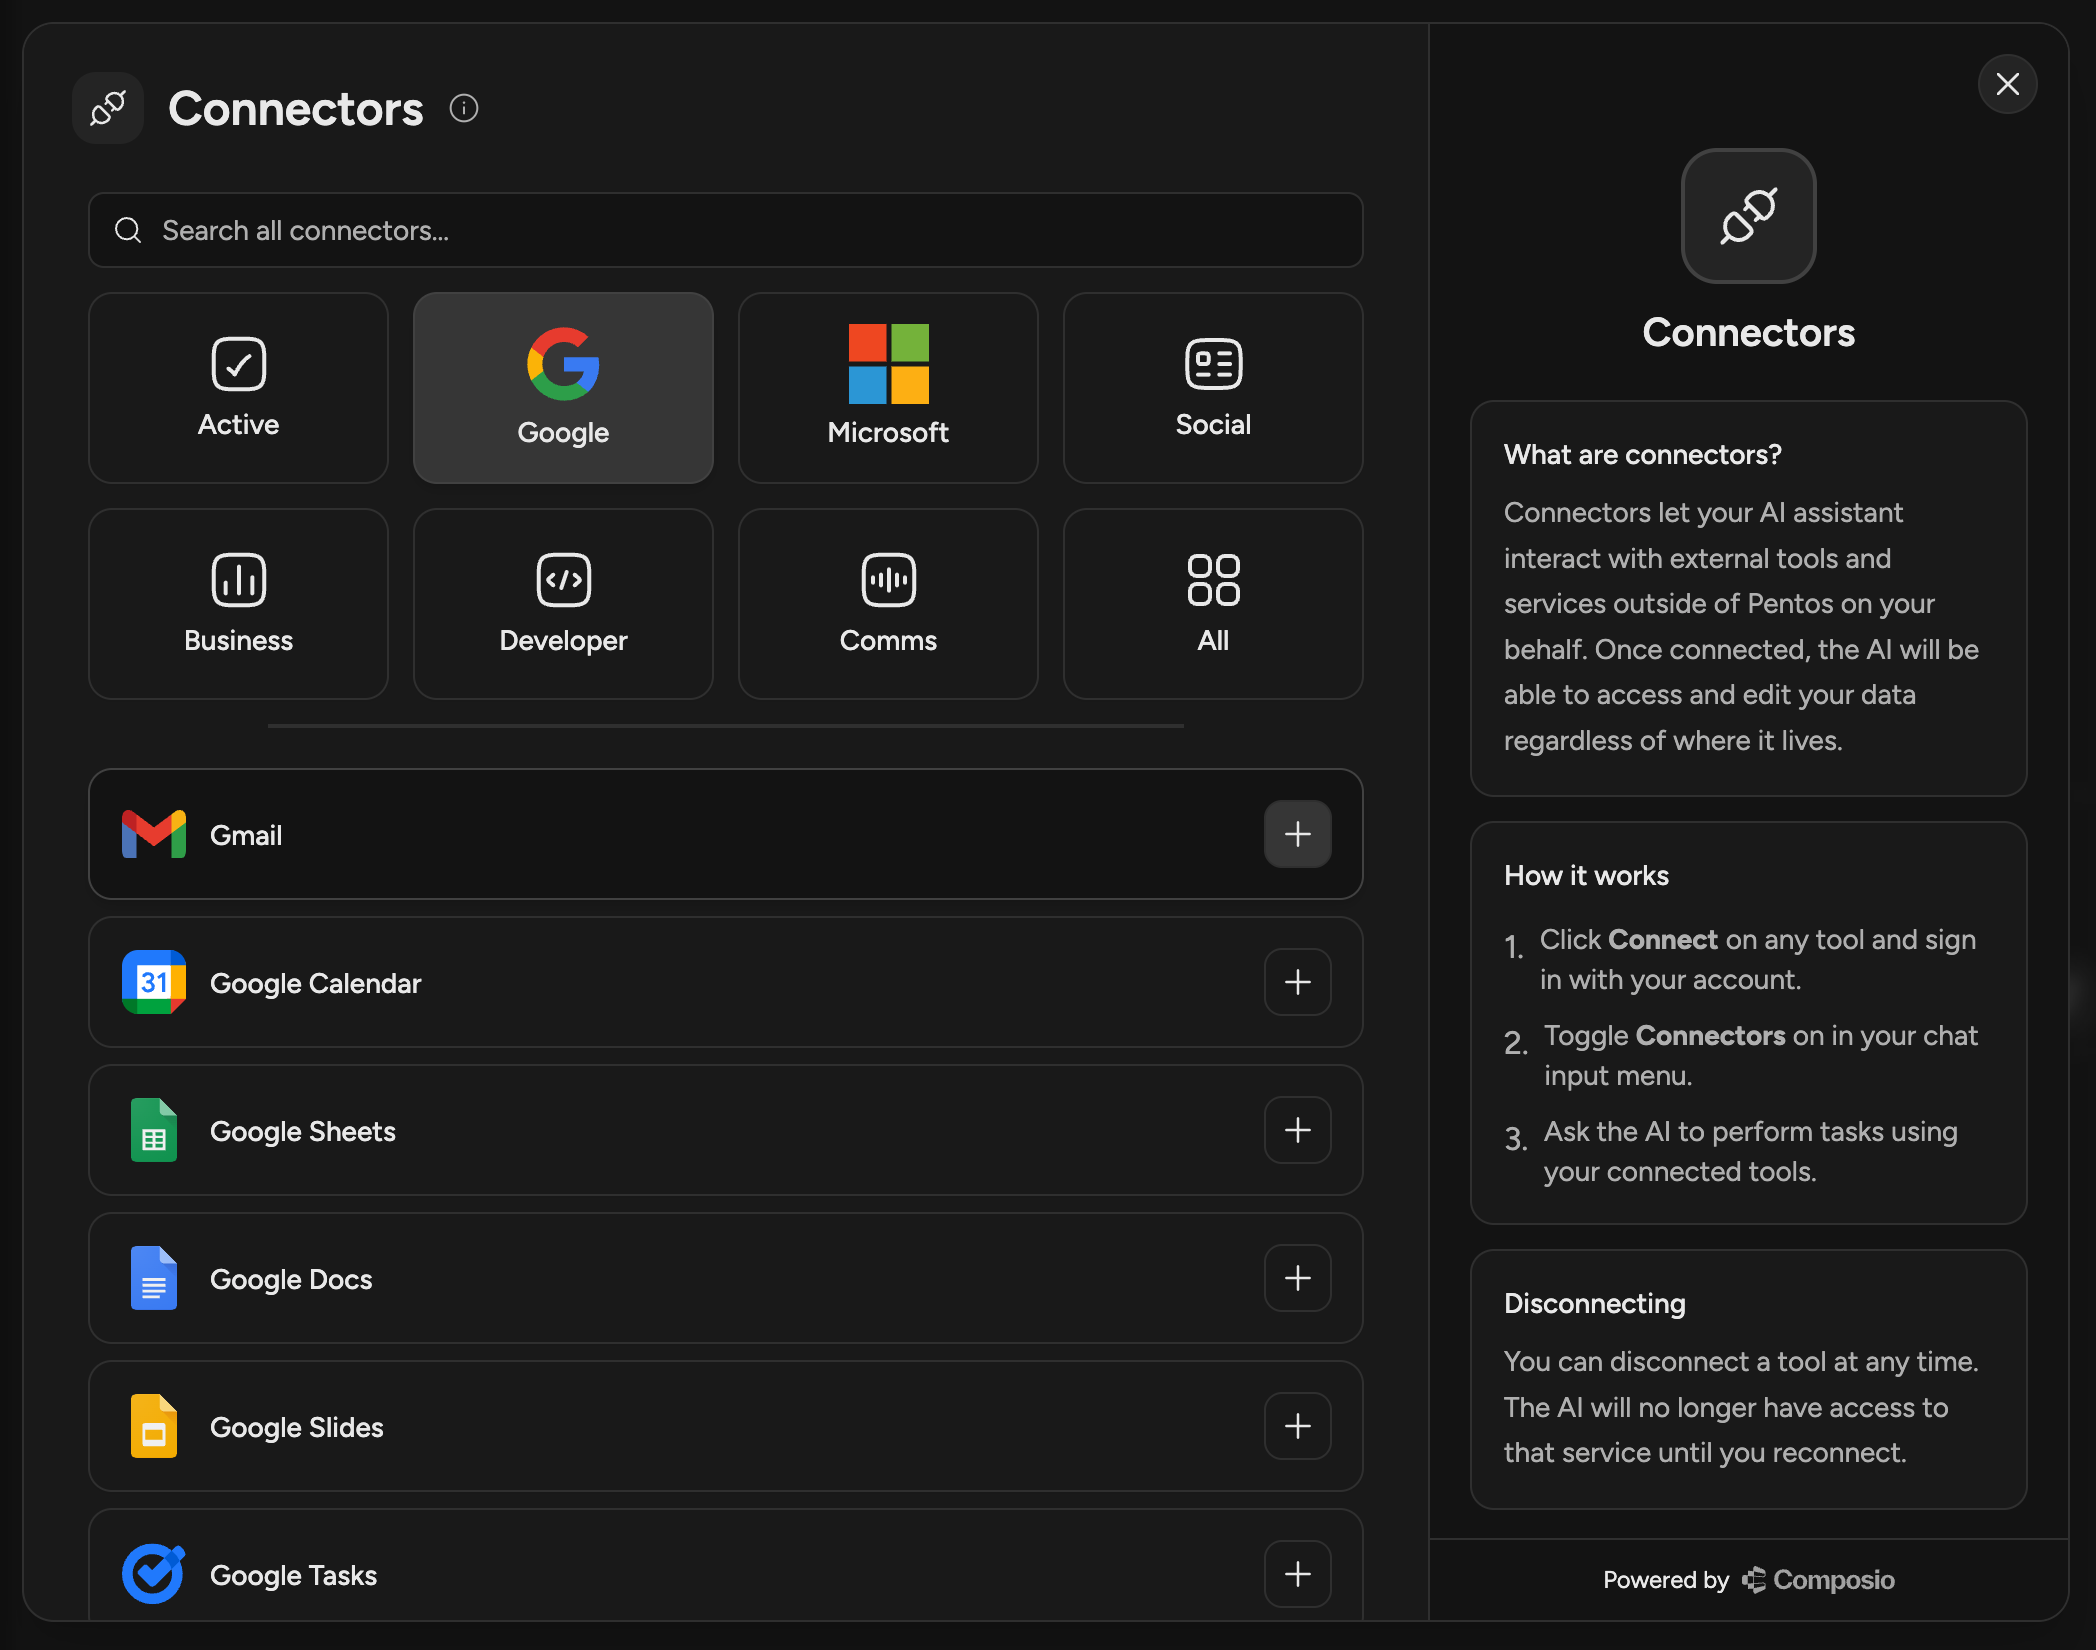Click the Gmail row label

click(246, 835)
